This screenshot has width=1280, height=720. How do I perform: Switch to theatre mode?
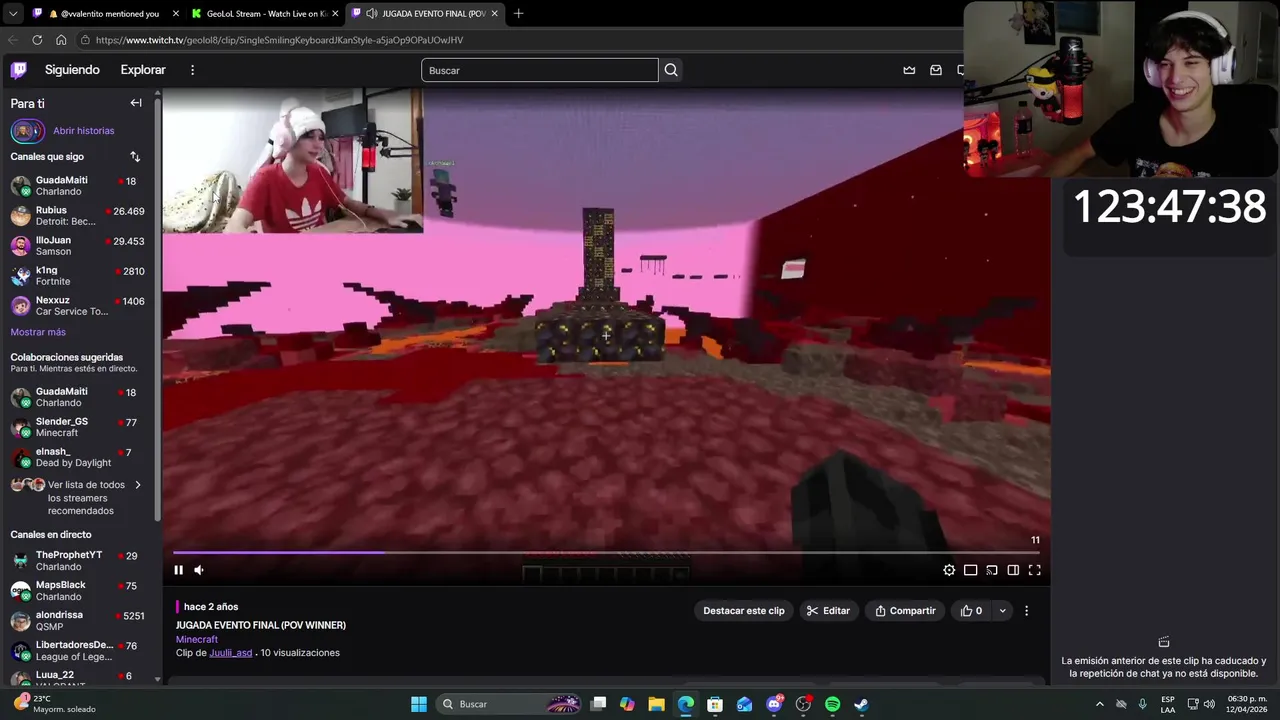click(1013, 570)
